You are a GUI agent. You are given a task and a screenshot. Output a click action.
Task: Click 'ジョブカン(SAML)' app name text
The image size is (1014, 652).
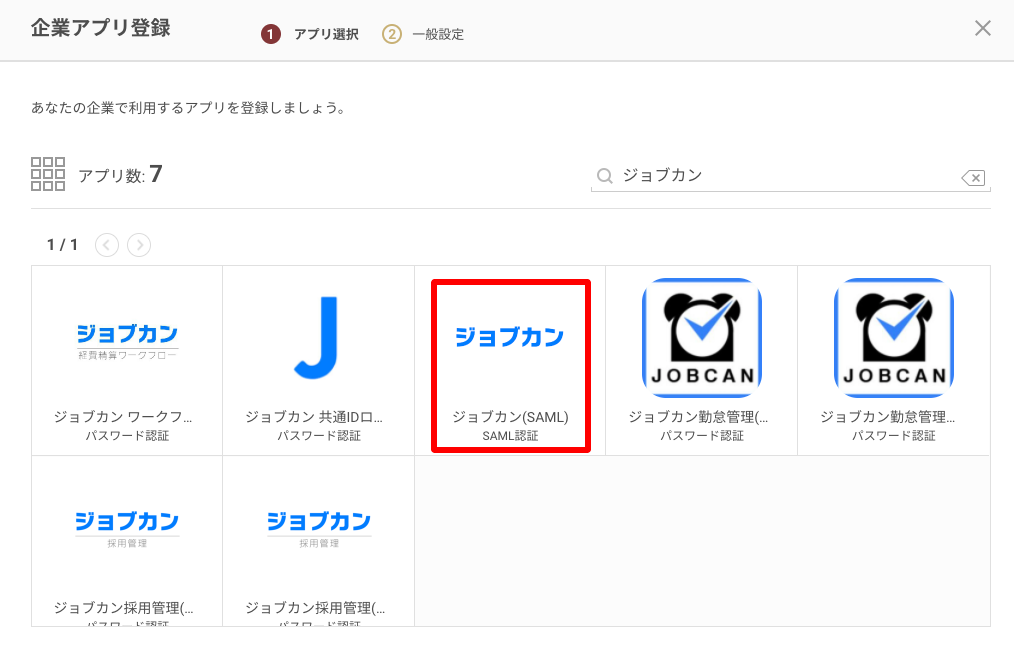click(510, 417)
